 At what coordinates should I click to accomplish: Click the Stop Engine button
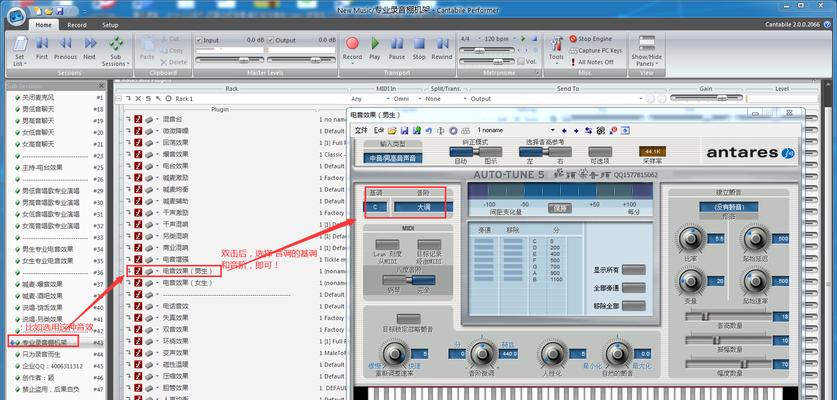pyautogui.click(x=590, y=39)
